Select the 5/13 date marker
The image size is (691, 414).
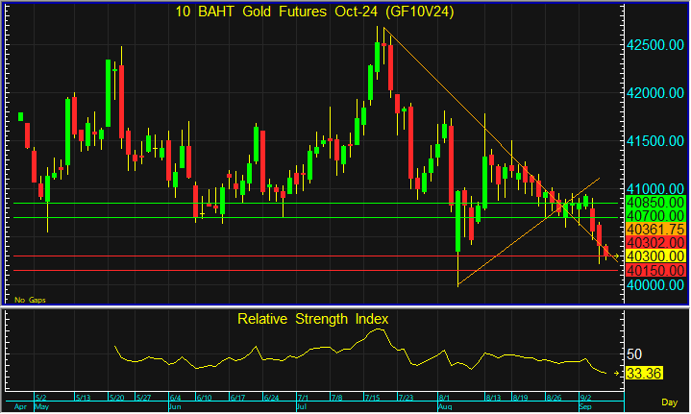coord(83,398)
